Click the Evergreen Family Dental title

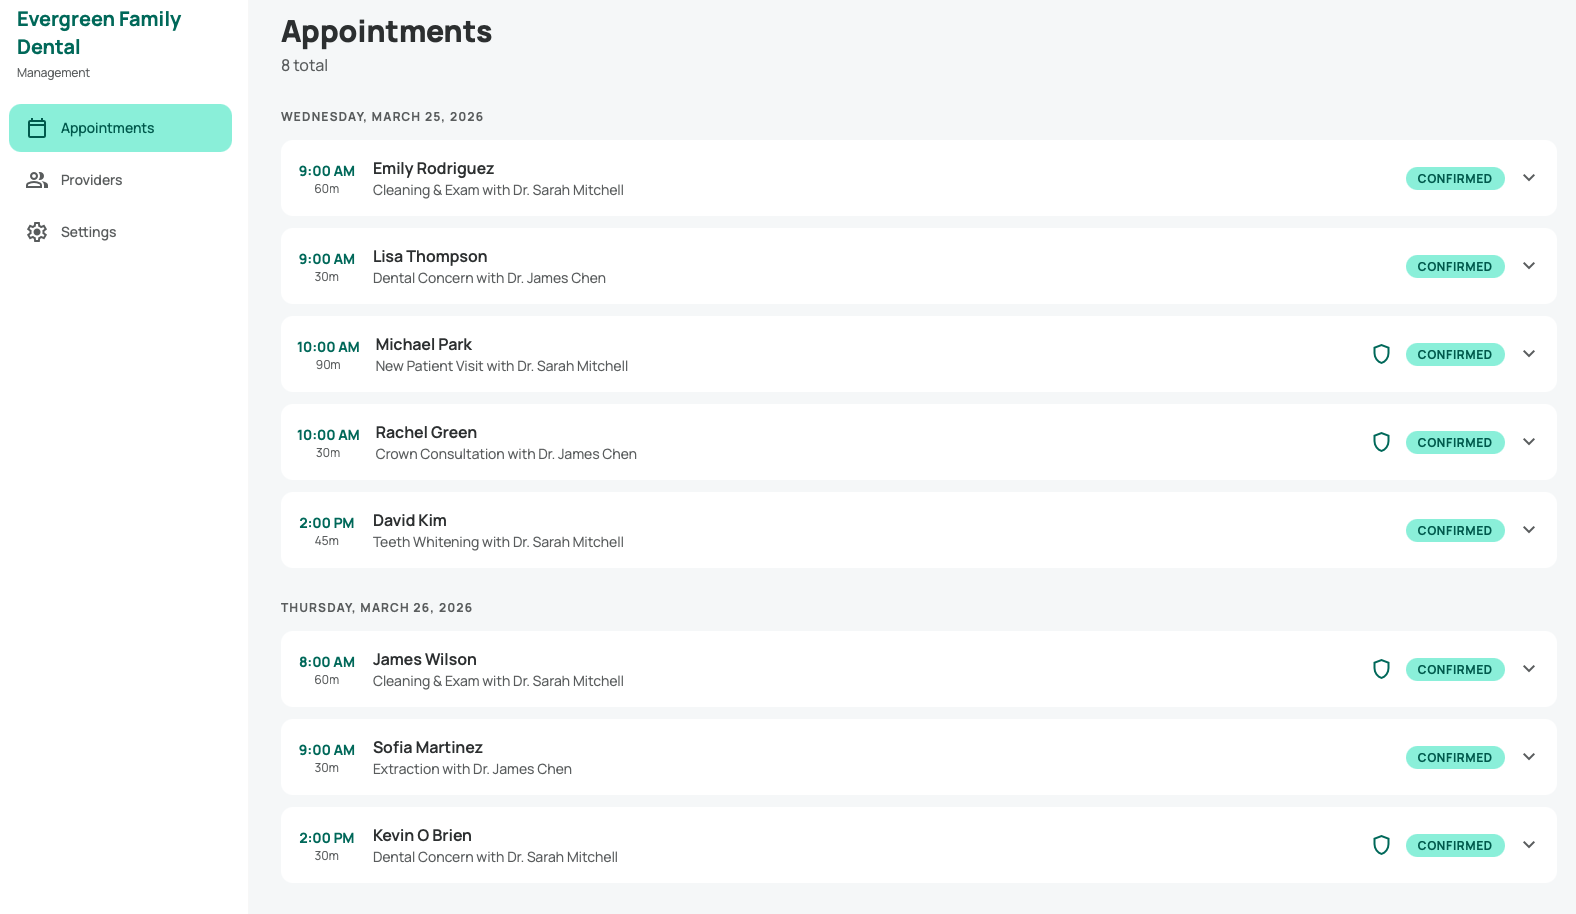coord(98,33)
